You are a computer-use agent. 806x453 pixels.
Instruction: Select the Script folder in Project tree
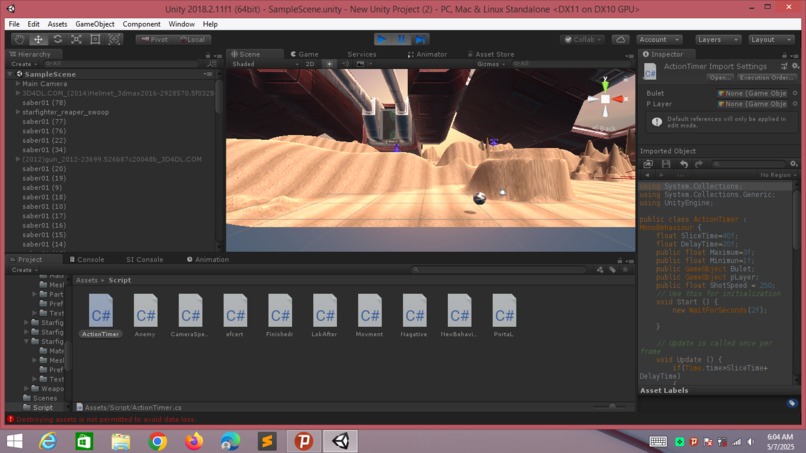(38, 407)
